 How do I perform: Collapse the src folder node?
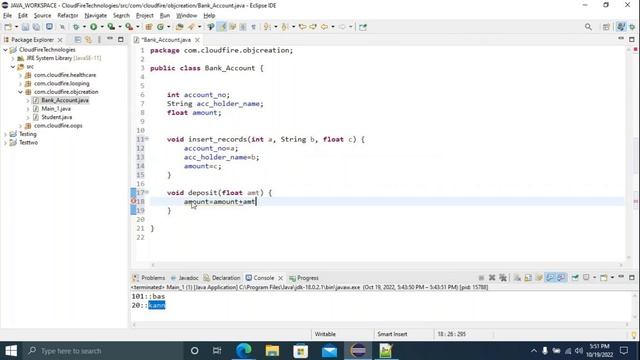point(13,67)
